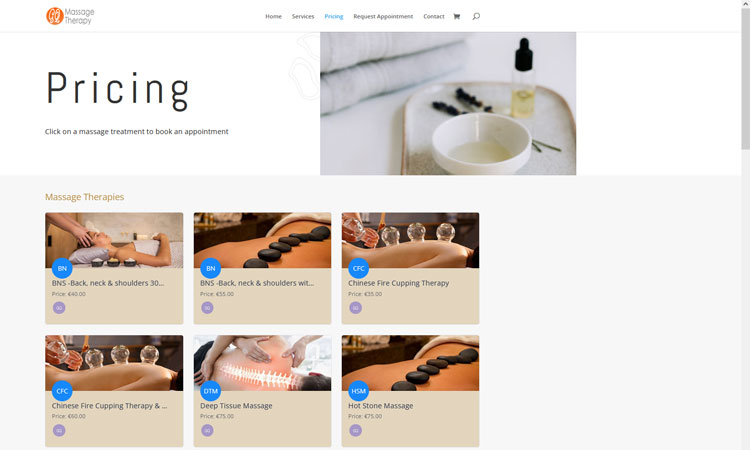Image resolution: width=750 pixels, height=450 pixels.
Task: Click the vertical page scrollbar
Action: click(x=745, y=225)
